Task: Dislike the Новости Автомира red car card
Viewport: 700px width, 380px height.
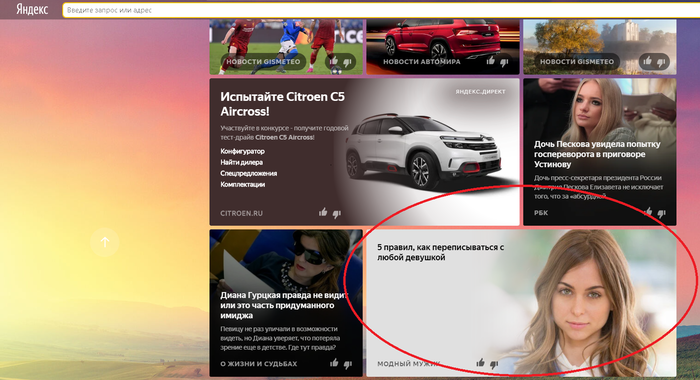Action: (x=504, y=63)
